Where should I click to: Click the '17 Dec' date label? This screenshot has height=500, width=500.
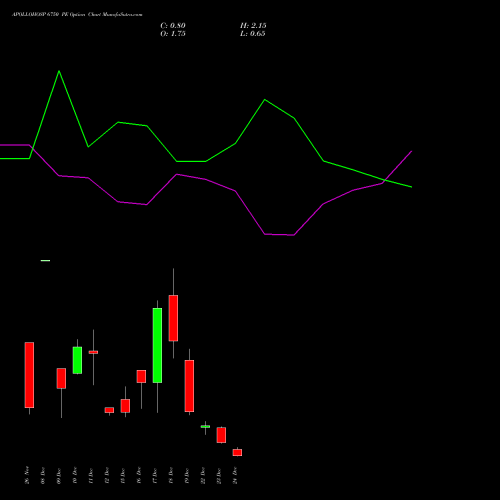(x=155, y=475)
